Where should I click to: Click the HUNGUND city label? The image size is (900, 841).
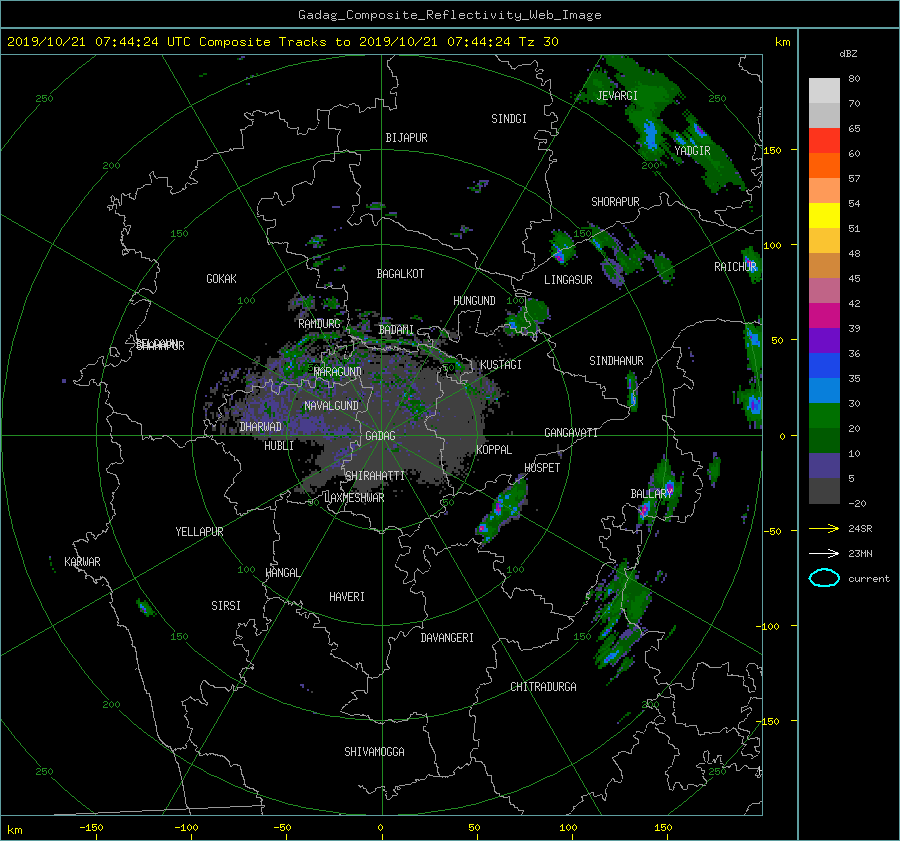pyautogui.click(x=474, y=301)
